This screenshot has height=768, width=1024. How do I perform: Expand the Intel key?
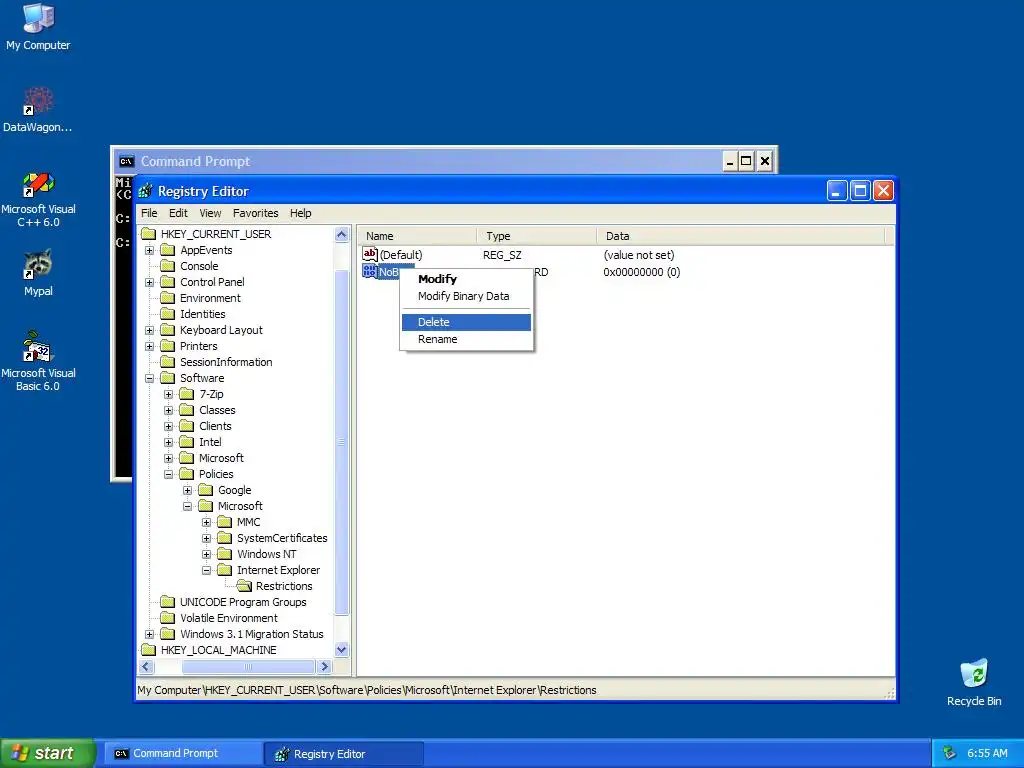(x=168, y=442)
